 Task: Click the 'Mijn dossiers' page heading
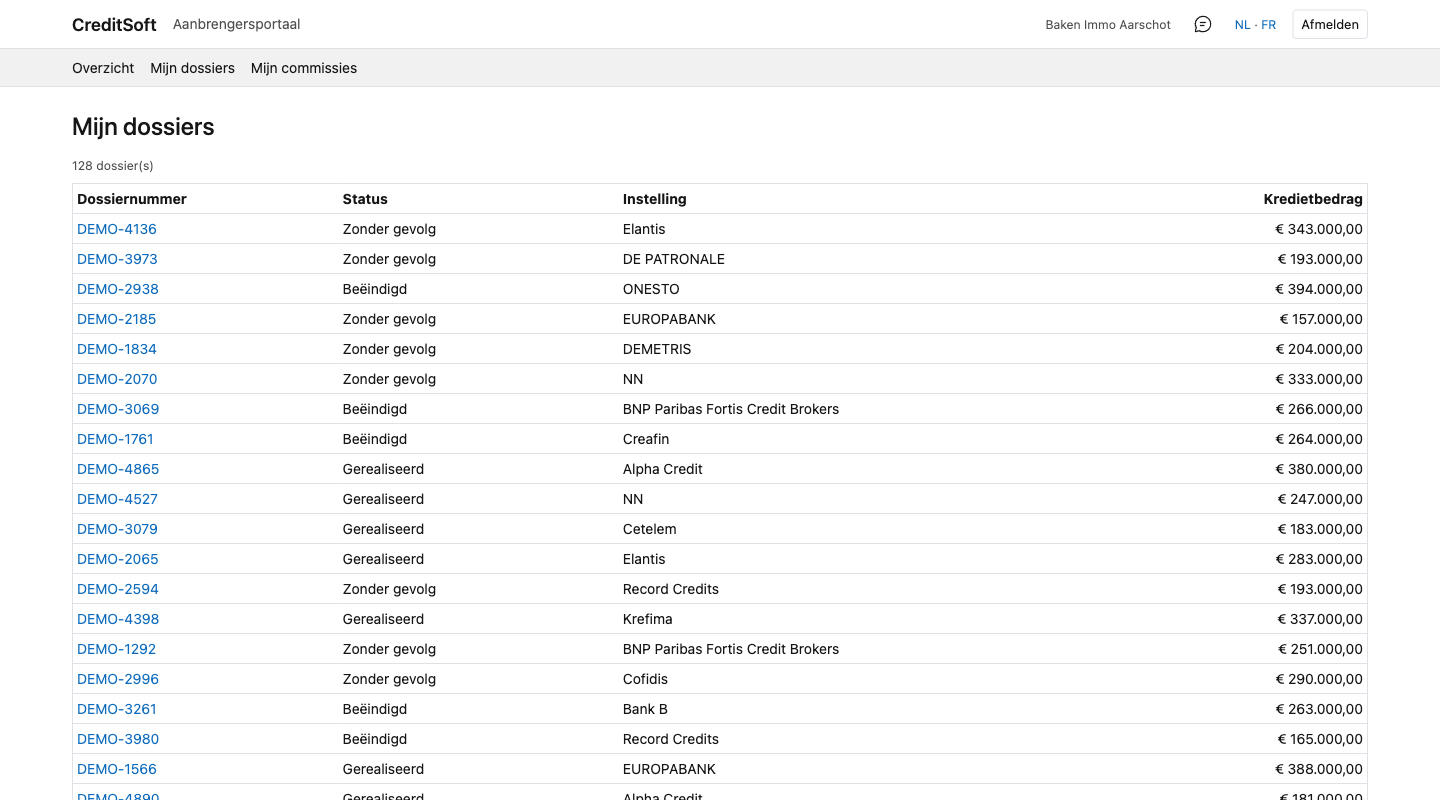[x=143, y=127]
